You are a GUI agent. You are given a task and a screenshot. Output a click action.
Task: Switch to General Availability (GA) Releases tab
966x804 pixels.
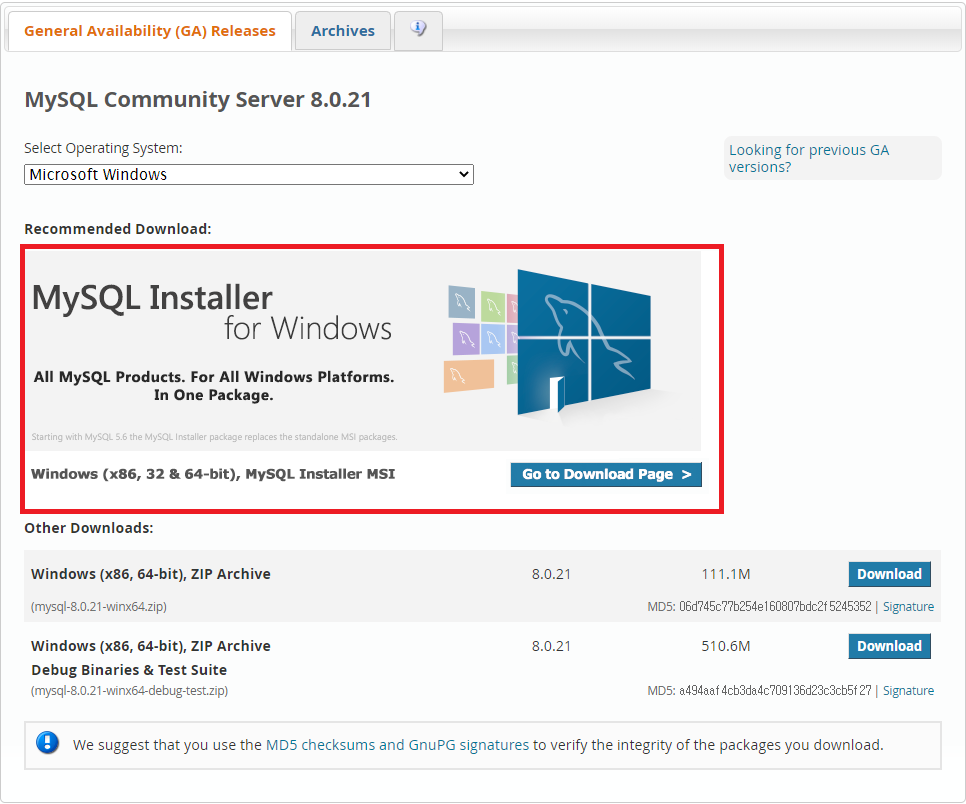pyautogui.click(x=150, y=31)
